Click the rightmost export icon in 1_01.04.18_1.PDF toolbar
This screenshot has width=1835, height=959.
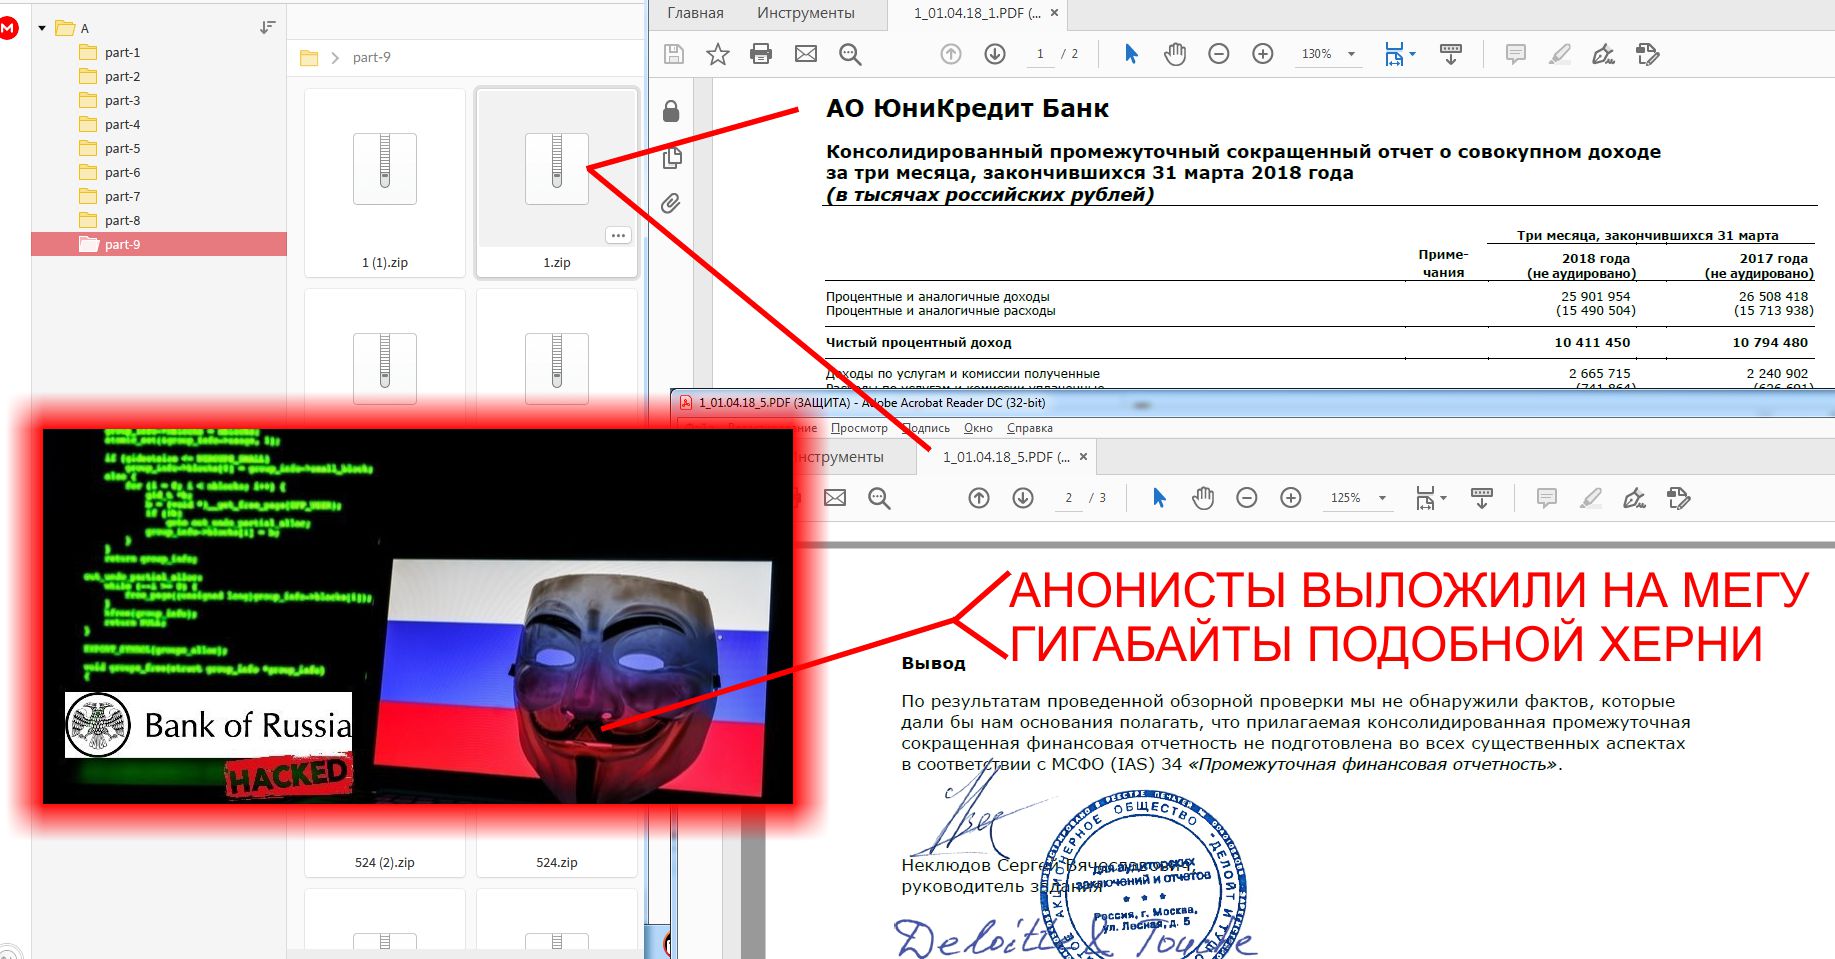point(1648,54)
